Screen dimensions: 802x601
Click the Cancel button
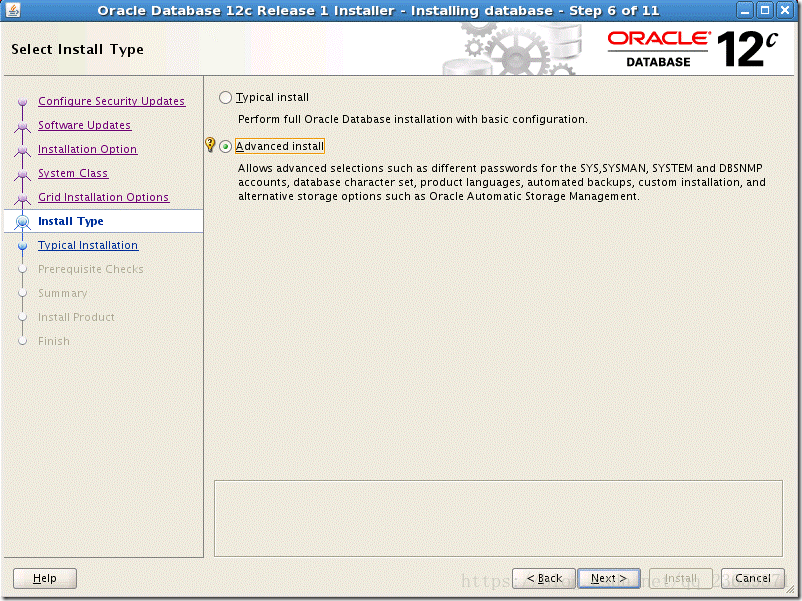coord(752,578)
